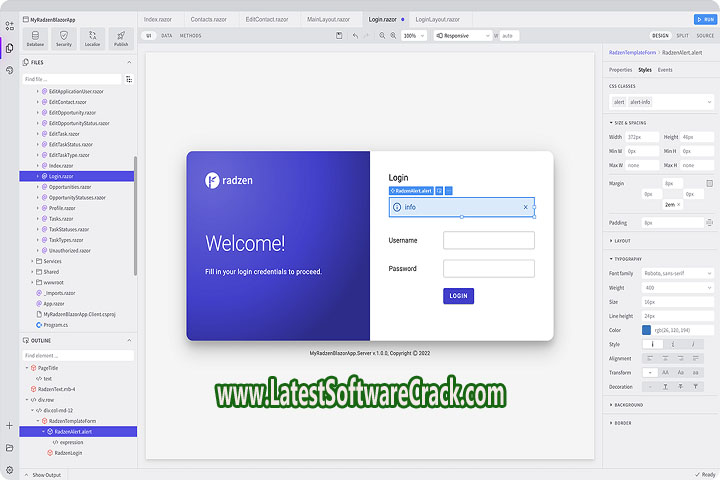The width and height of the screenshot is (720, 480).
Task: Expand the Services folder
Action: pyautogui.click(x=32, y=261)
